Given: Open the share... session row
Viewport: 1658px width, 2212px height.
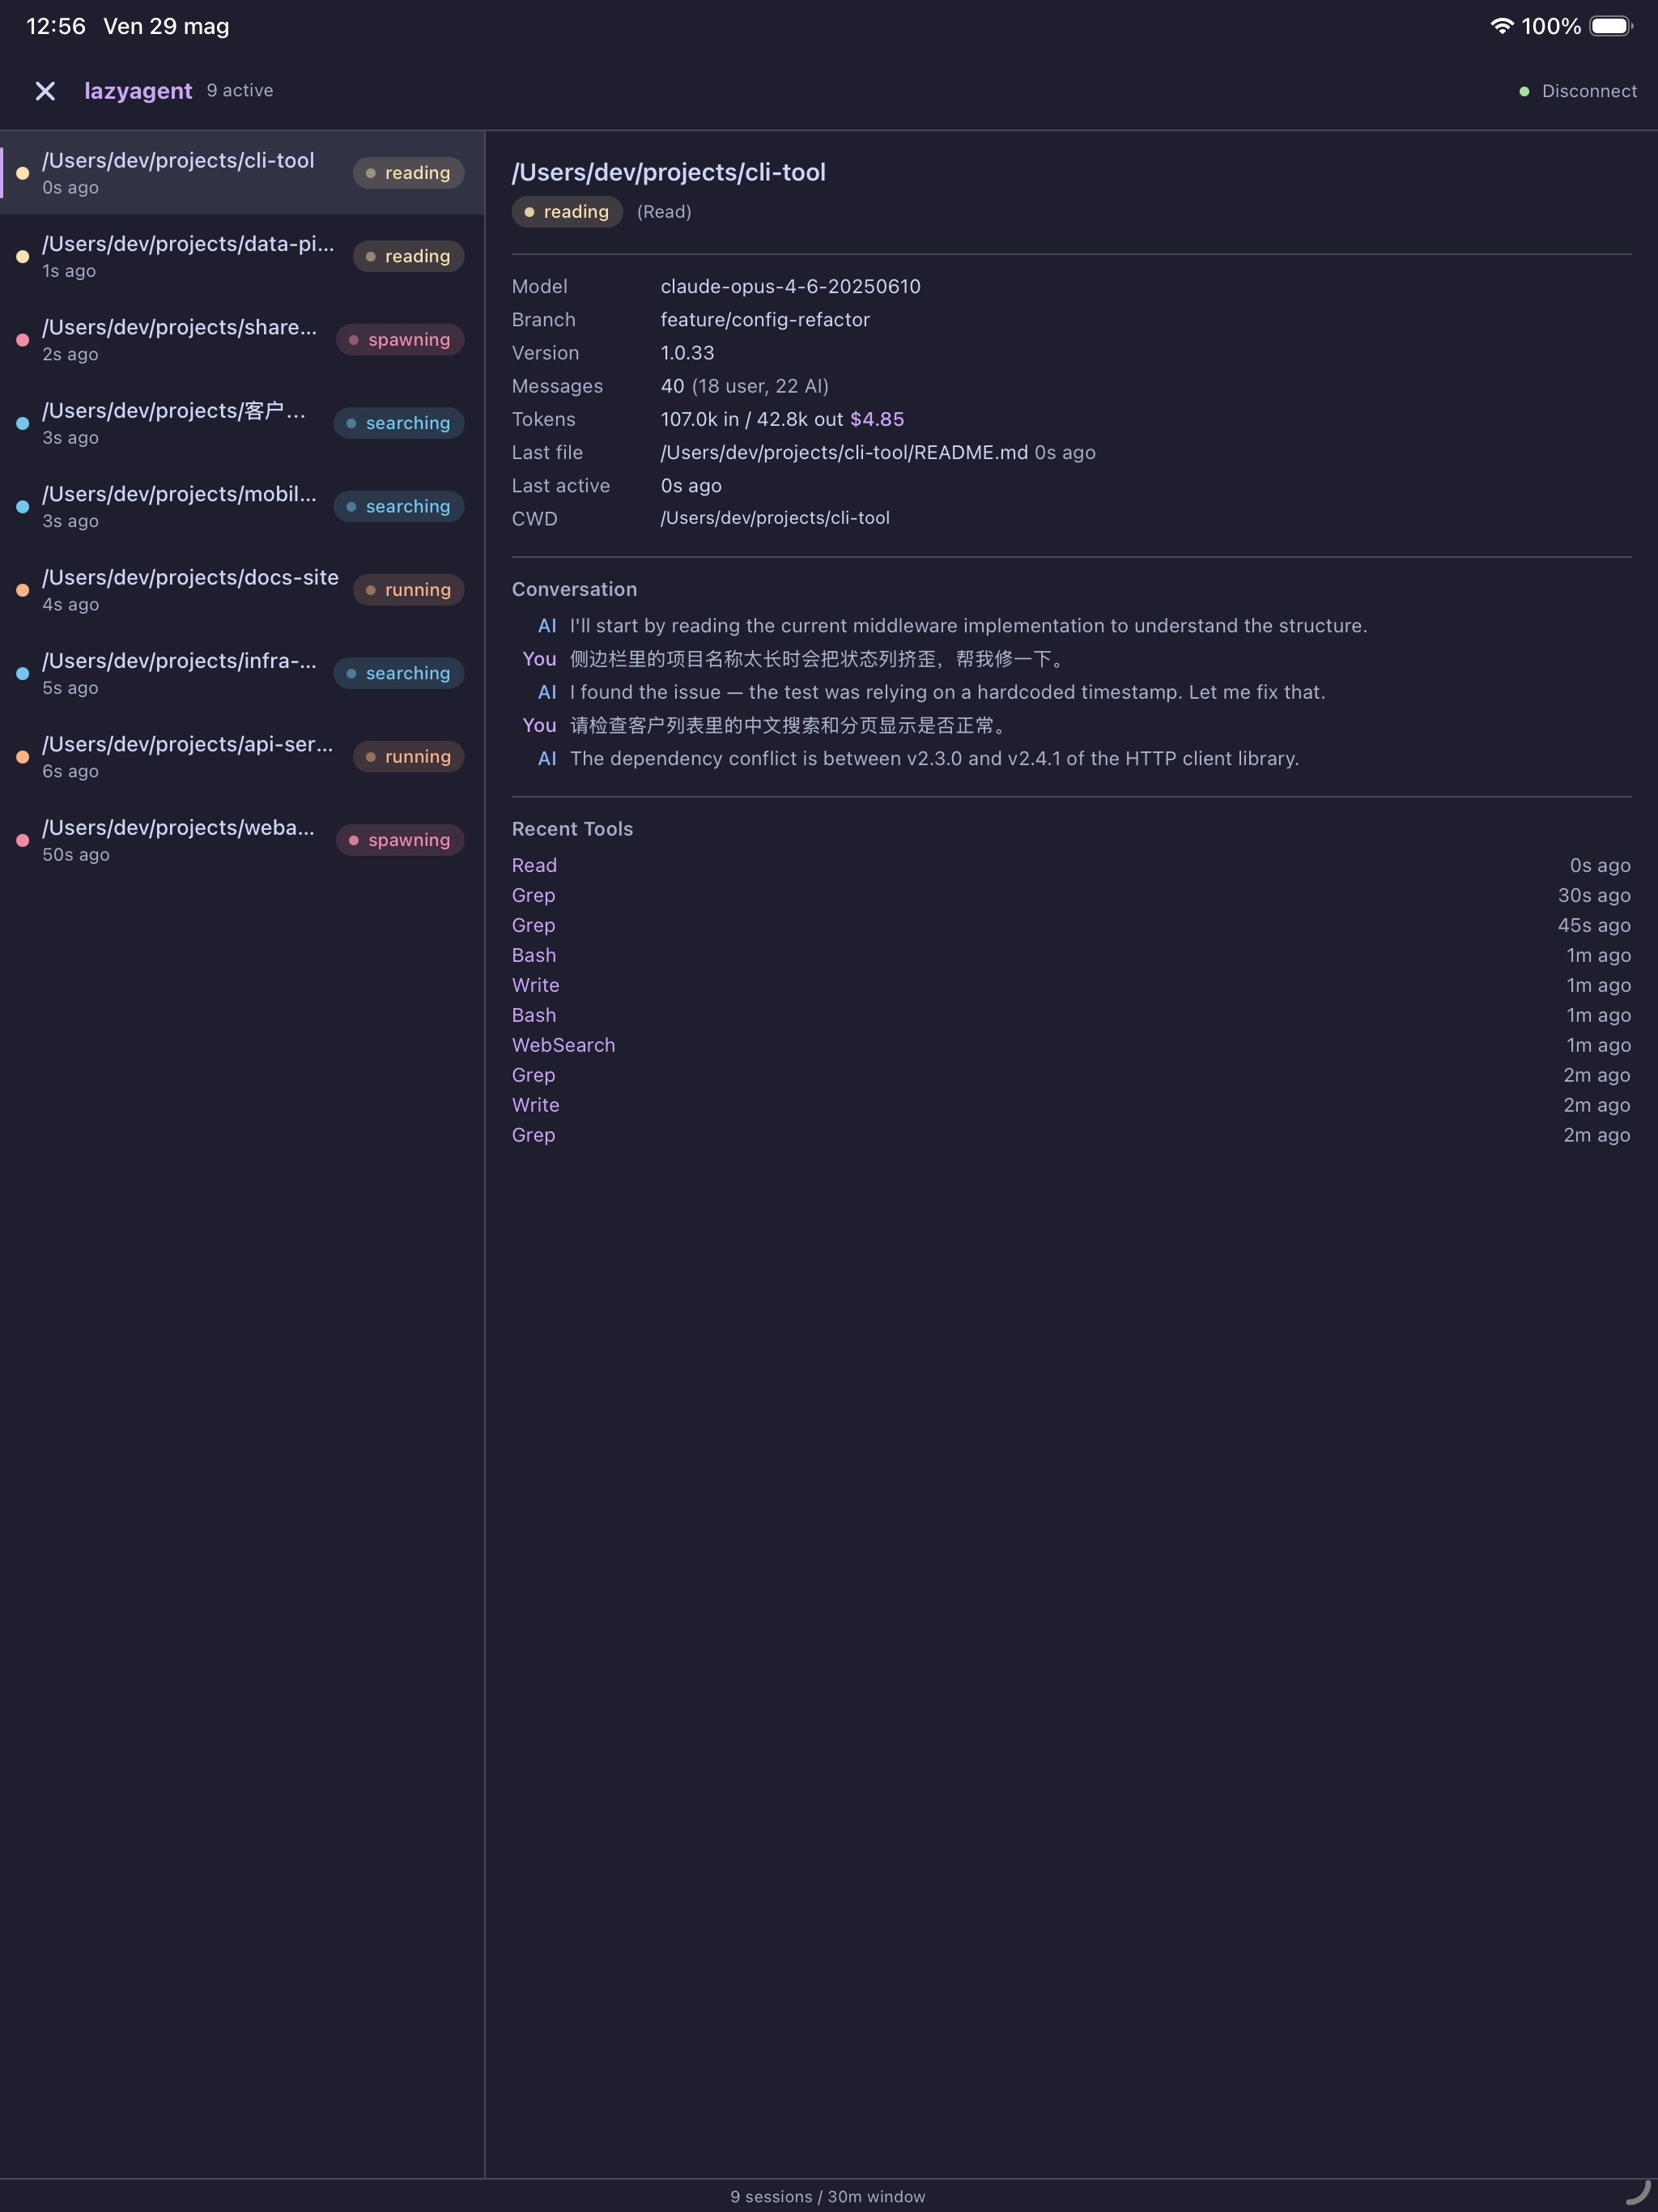Looking at the screenshot, I should (x=242, y=340).
